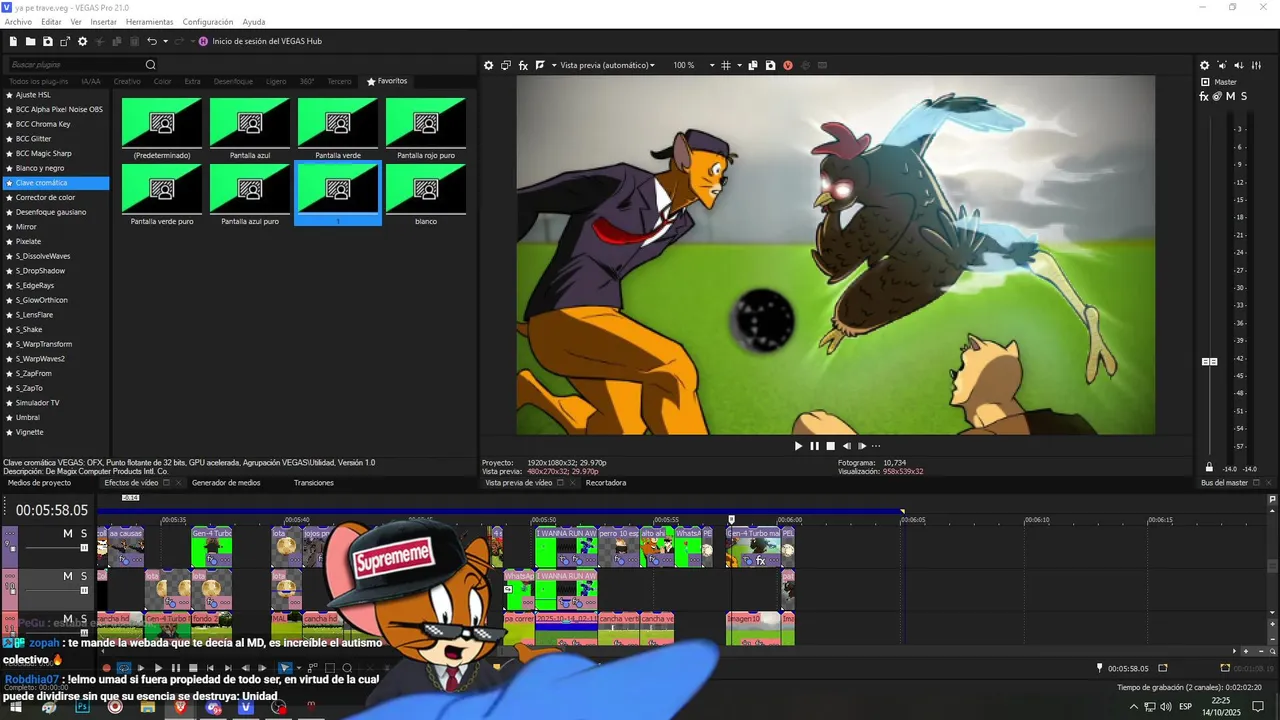Open video output FX in preview toolbar

pyautogui.click(x=523, y=65)
